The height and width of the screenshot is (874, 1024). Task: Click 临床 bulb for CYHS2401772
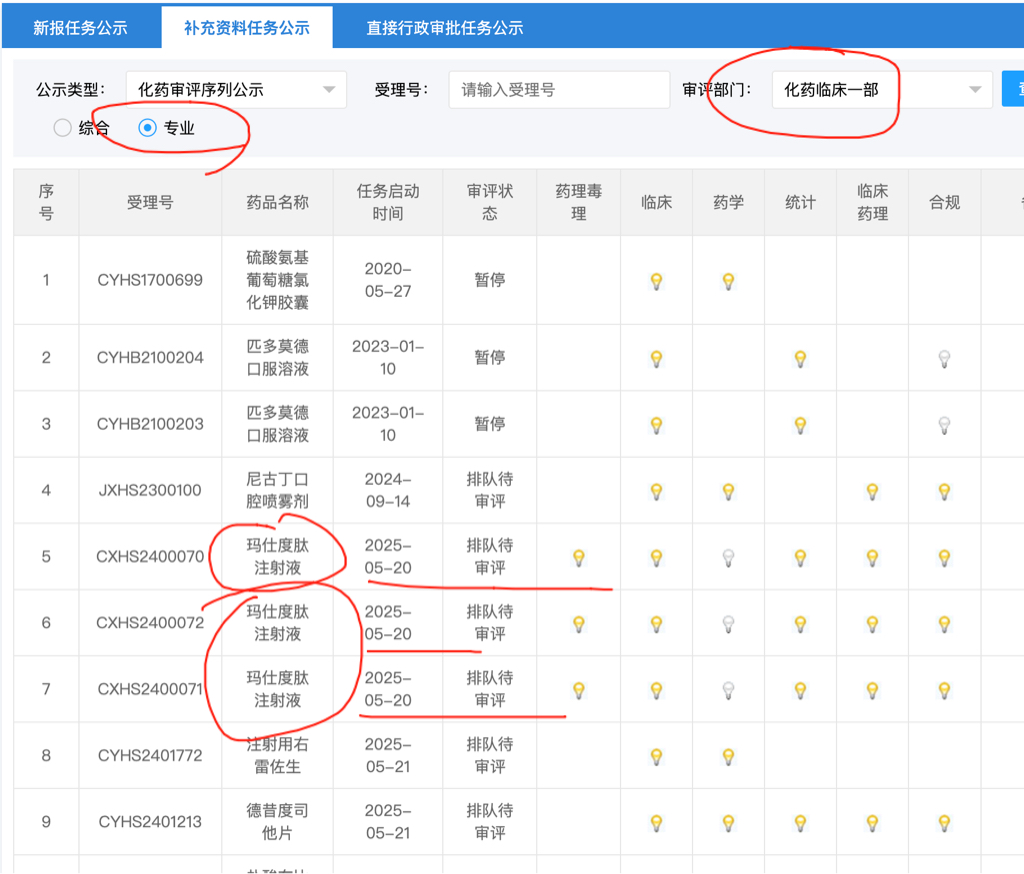point(656,756)
